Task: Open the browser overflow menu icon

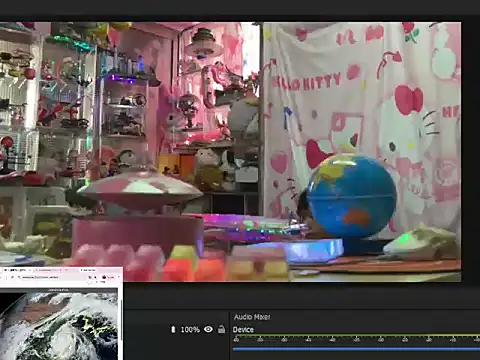Action: click(119, 277)
